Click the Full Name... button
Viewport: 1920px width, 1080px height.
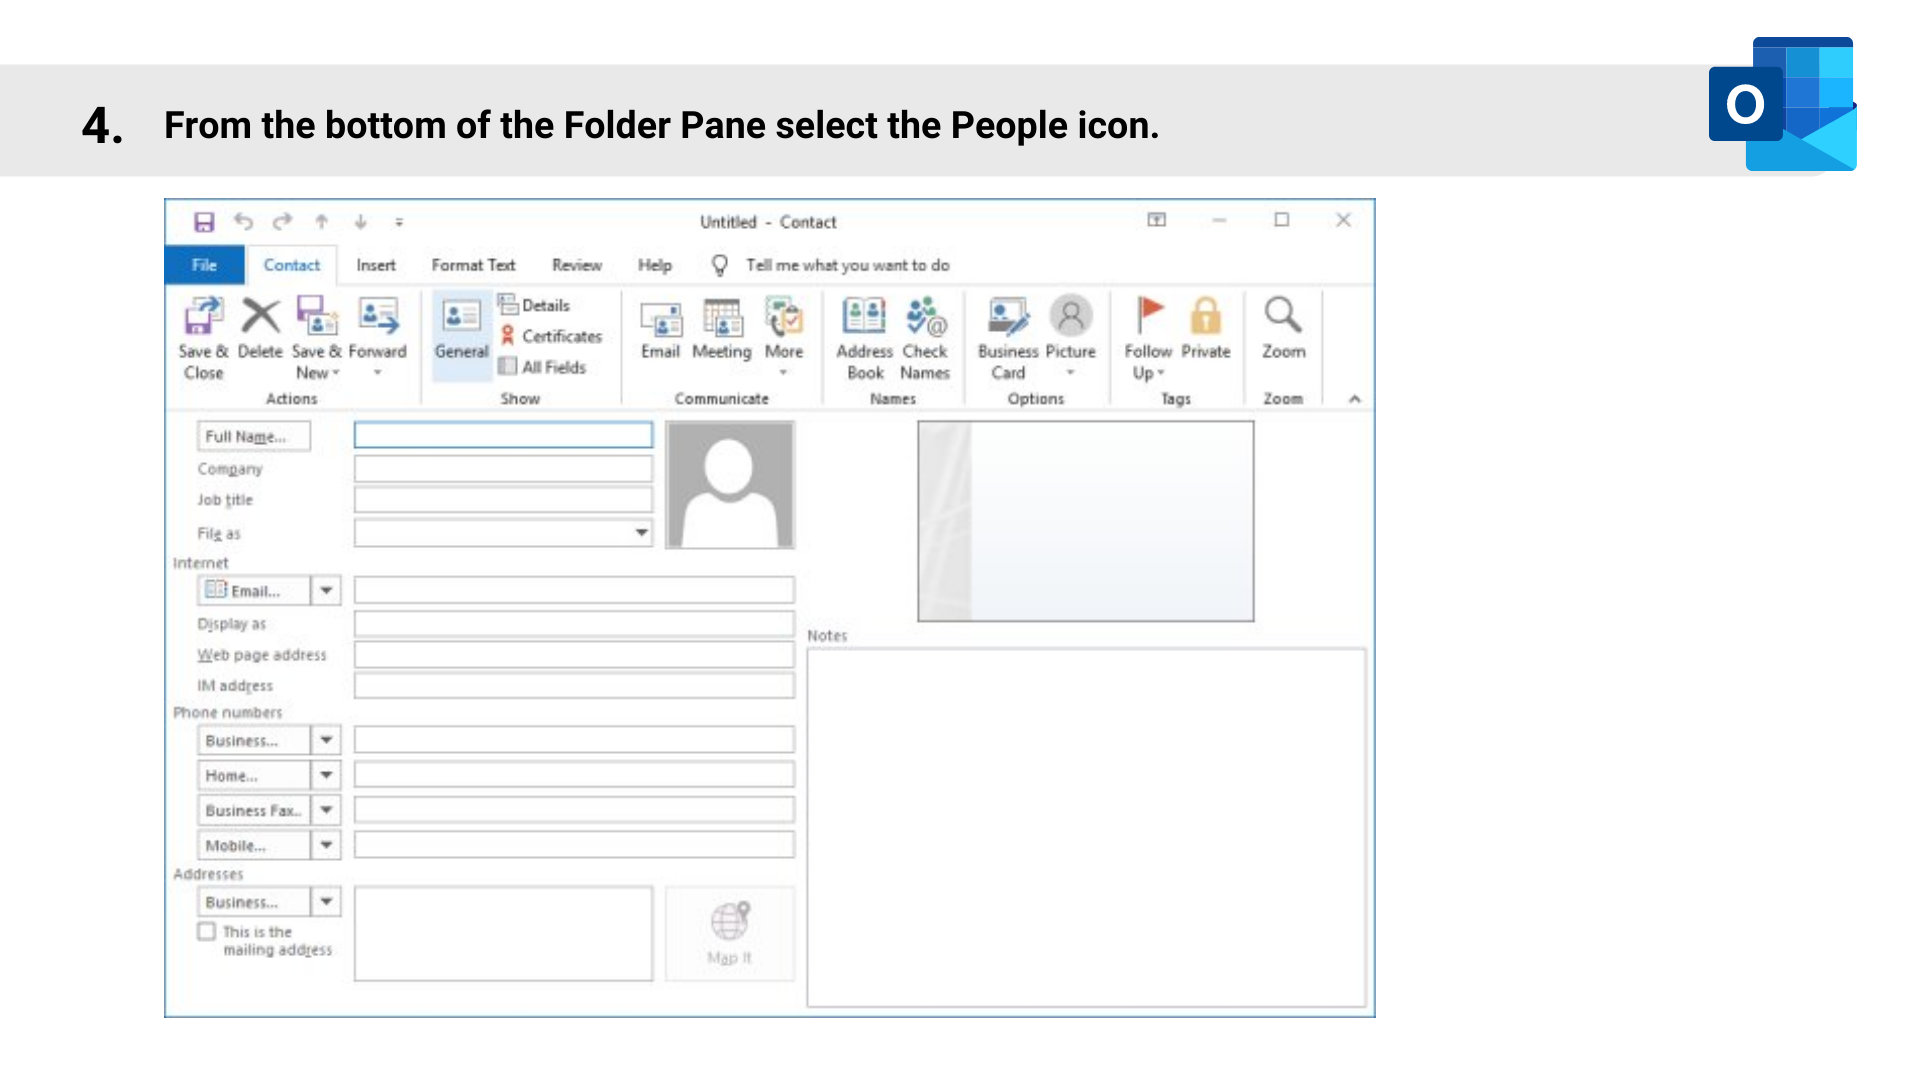(x=253, y=437)
